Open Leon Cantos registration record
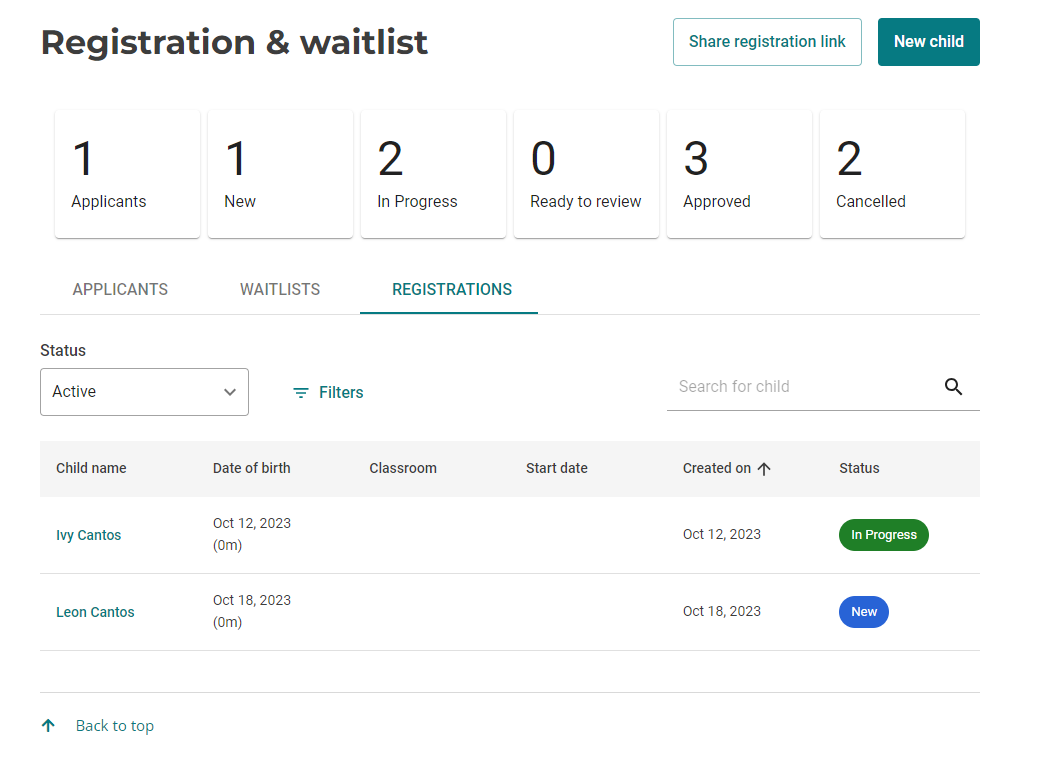The image size is (1048, 769). pos(95,611)
